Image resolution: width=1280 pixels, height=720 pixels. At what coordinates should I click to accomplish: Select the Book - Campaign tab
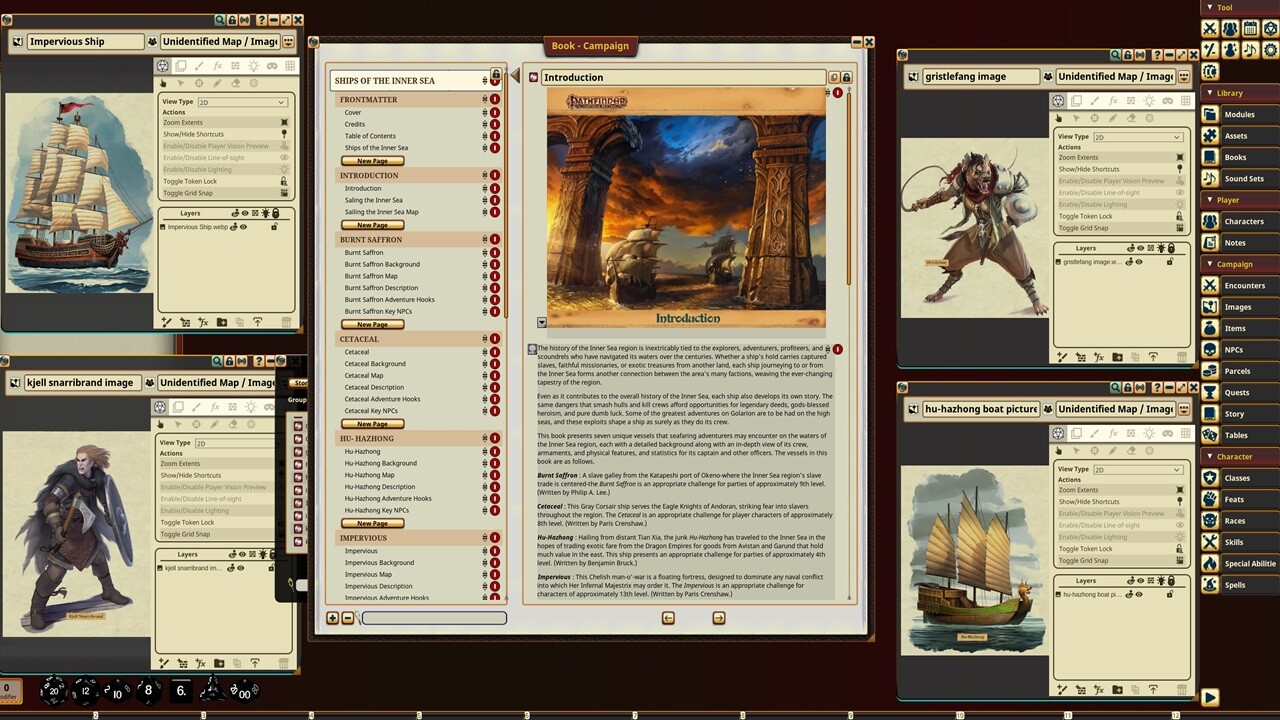590,46
